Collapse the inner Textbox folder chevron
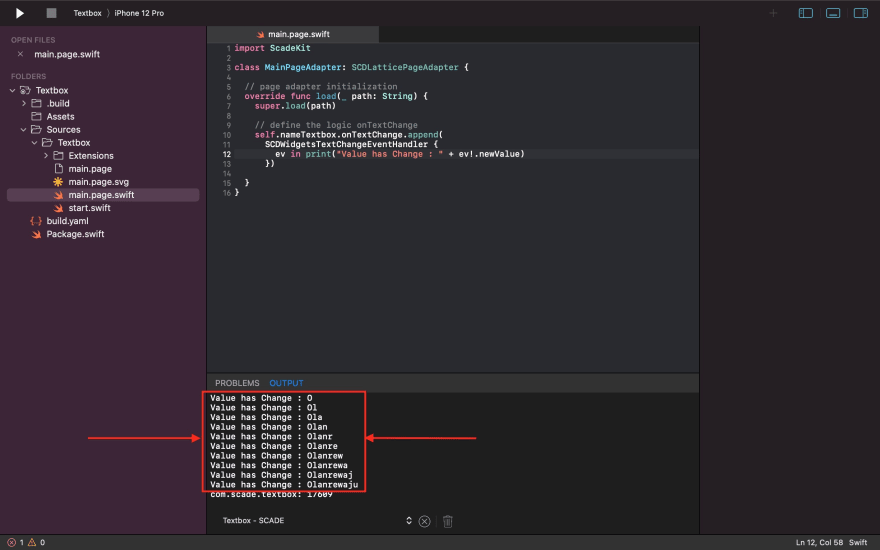880x550 pixels. 35,143
